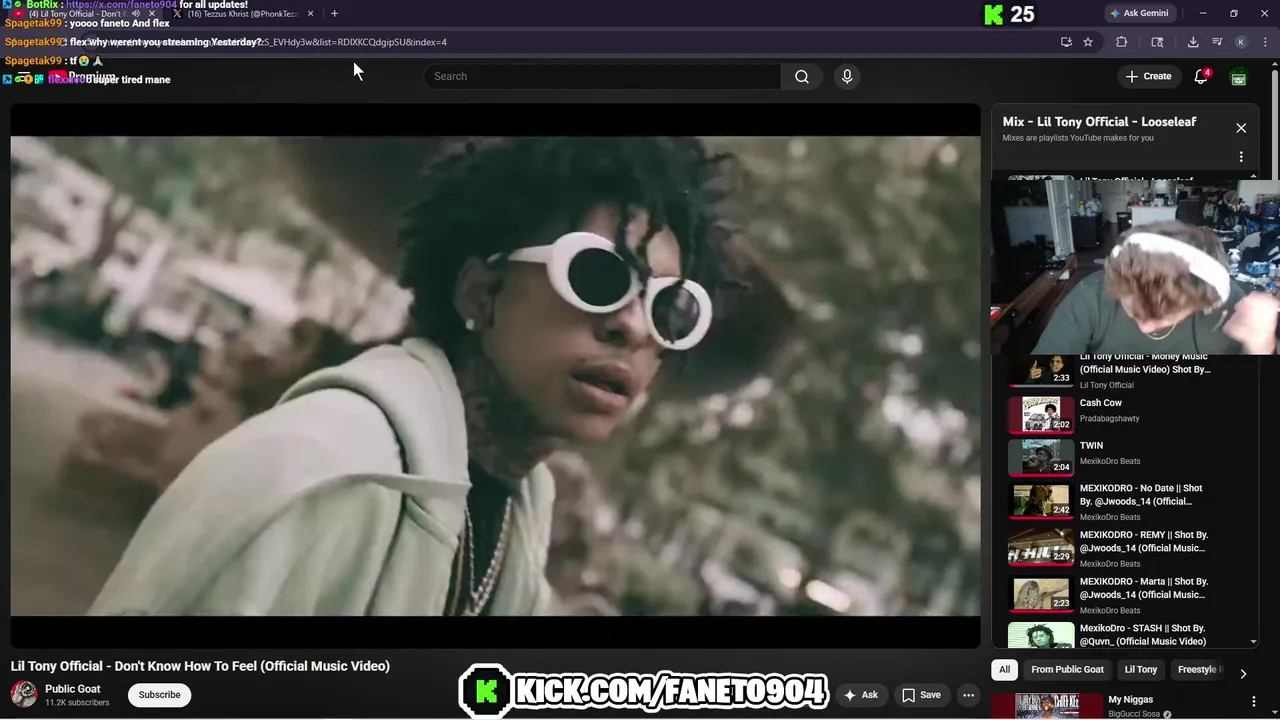
Task: Close the Mix playlist panel
Action: click(x=1241, y=128)
